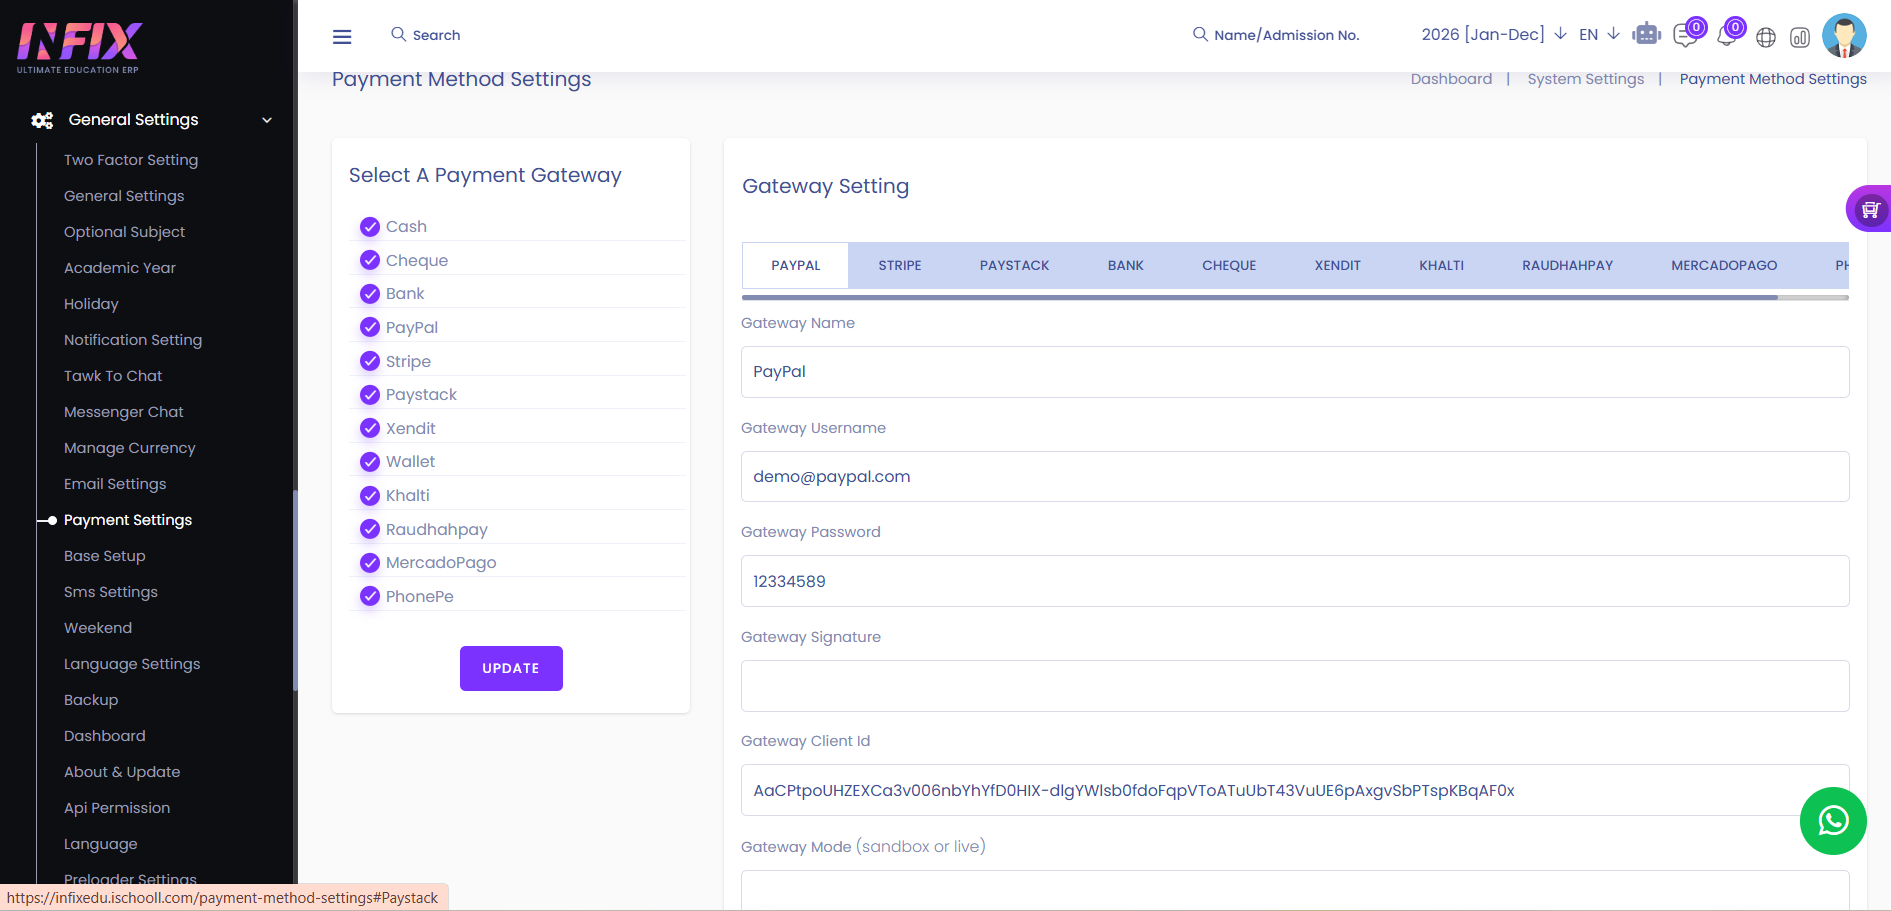
Task: Focus the Gateway Signature input field
Action: click(x=1295, y=686)
